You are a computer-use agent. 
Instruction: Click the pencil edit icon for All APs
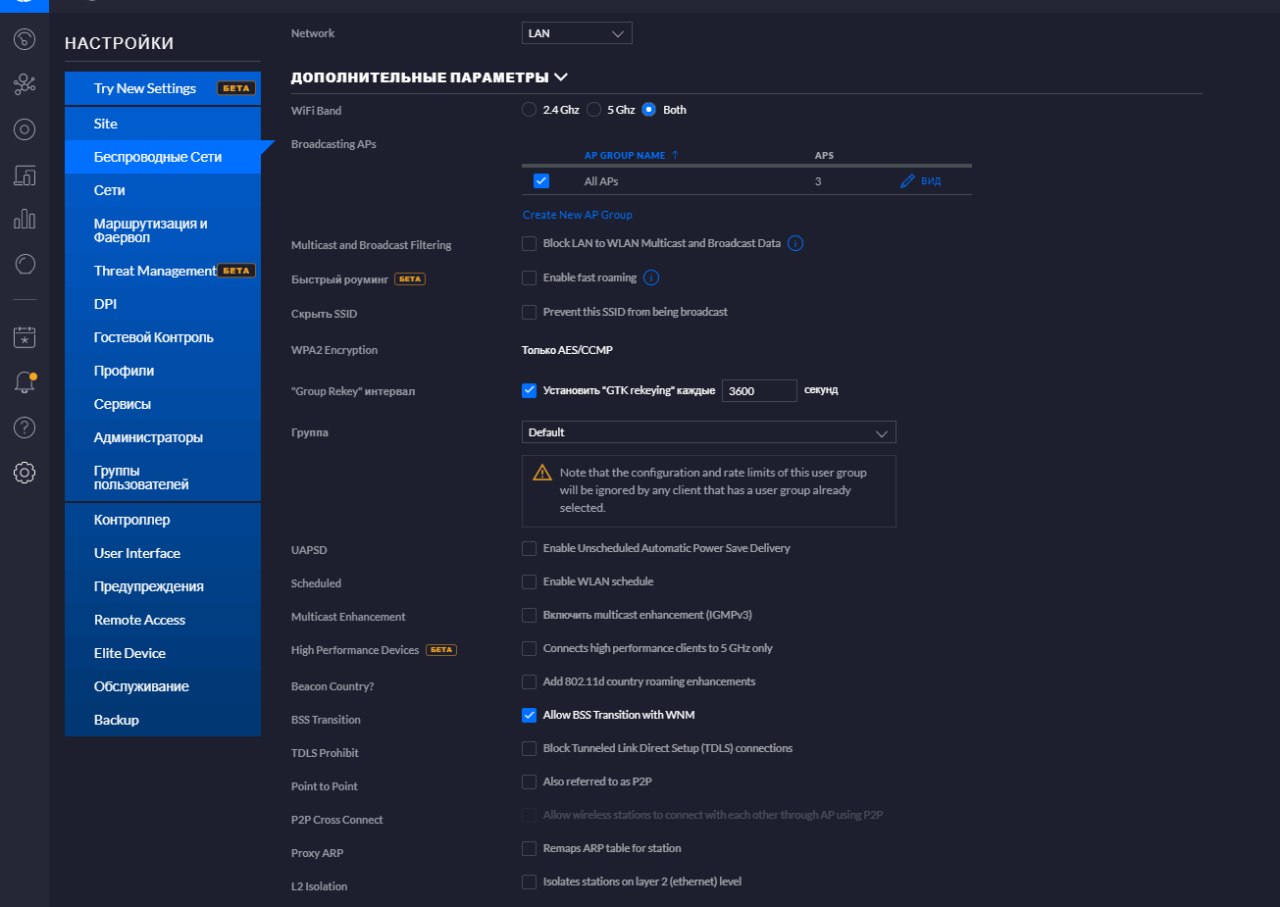point(908,181)
